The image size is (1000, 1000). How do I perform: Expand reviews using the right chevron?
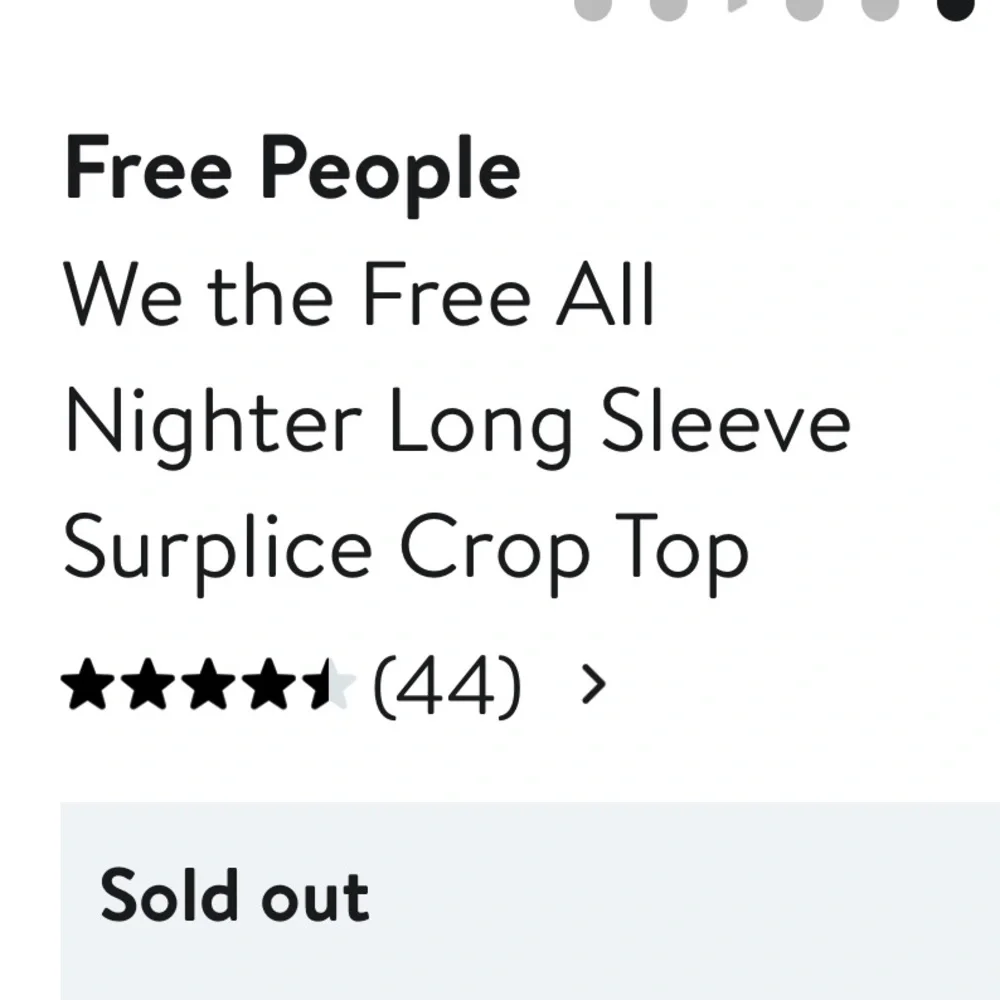tap(597, 682)
